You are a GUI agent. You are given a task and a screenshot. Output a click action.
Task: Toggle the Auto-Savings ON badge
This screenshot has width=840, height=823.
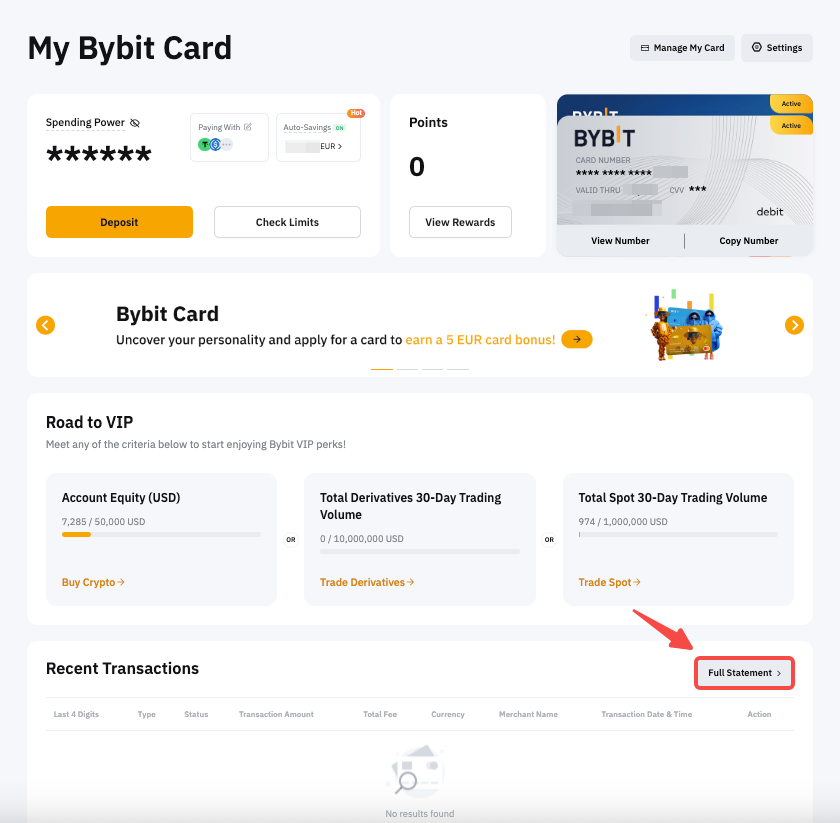click(x=340, y=128)
